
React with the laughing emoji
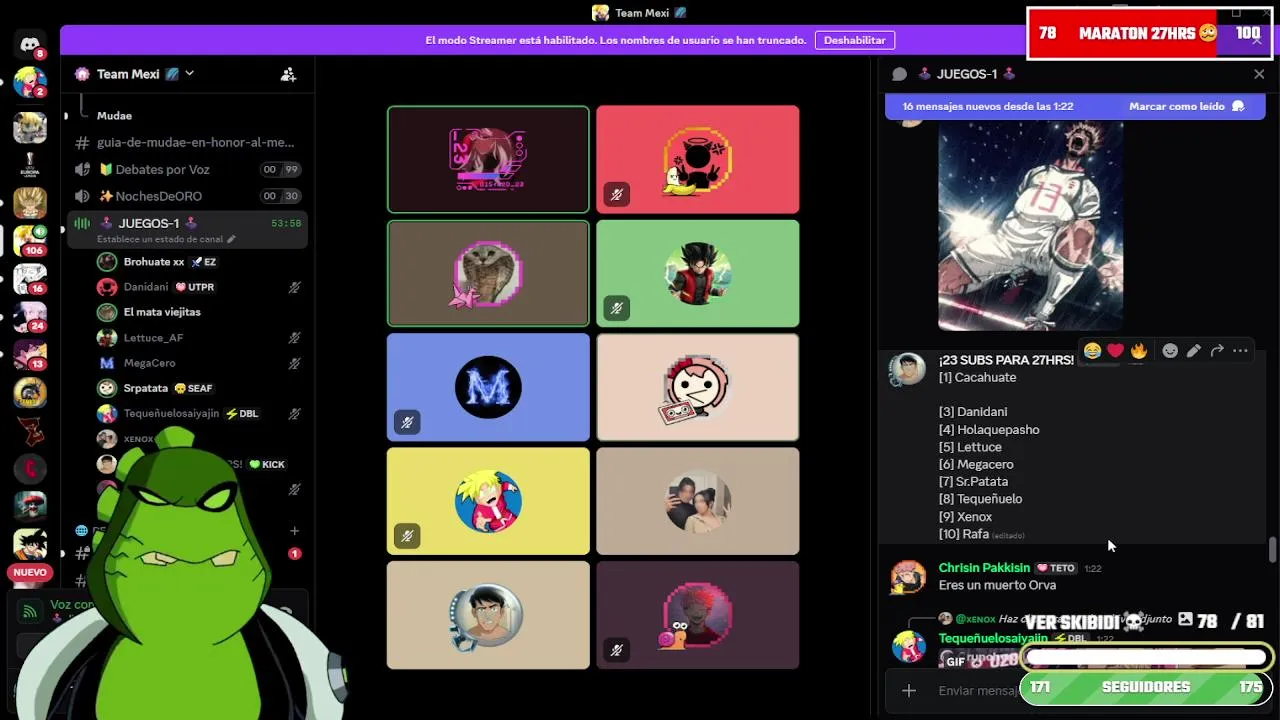tap(1092, 351)
